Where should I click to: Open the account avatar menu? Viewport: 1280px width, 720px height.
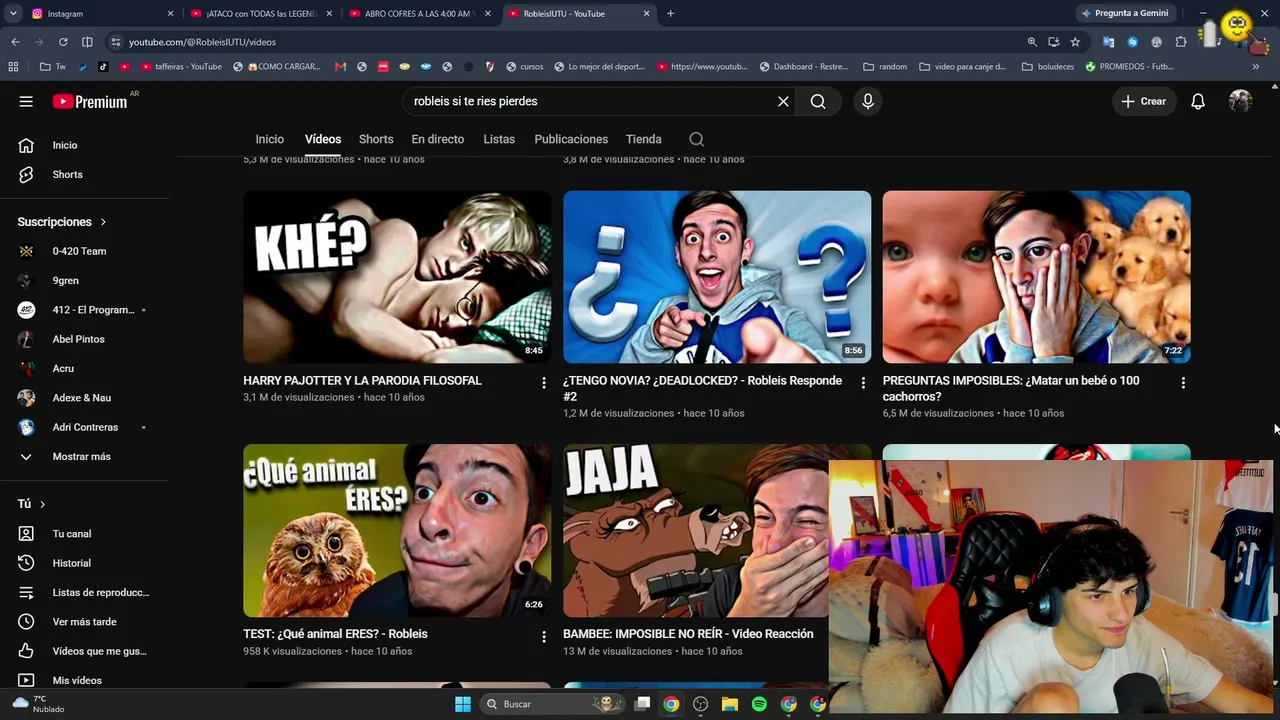pyautogui.click(x=1241, y=101)
